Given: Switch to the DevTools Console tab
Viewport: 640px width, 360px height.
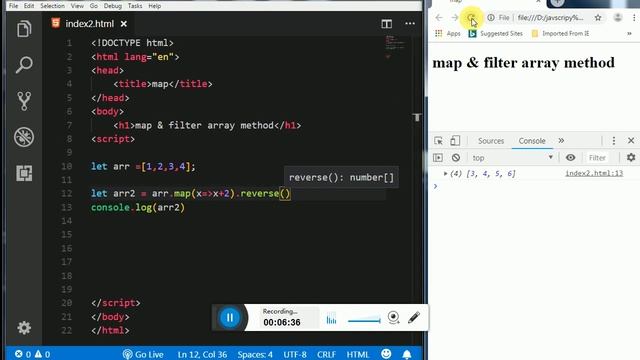Looking at the screenshot, I should (532, 141).
